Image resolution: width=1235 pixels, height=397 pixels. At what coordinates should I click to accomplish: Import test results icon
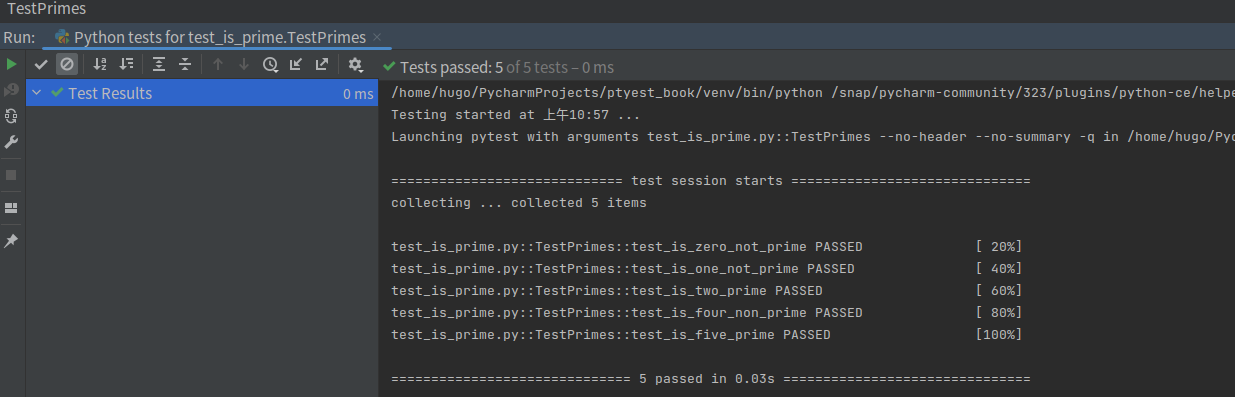(296, 65)
